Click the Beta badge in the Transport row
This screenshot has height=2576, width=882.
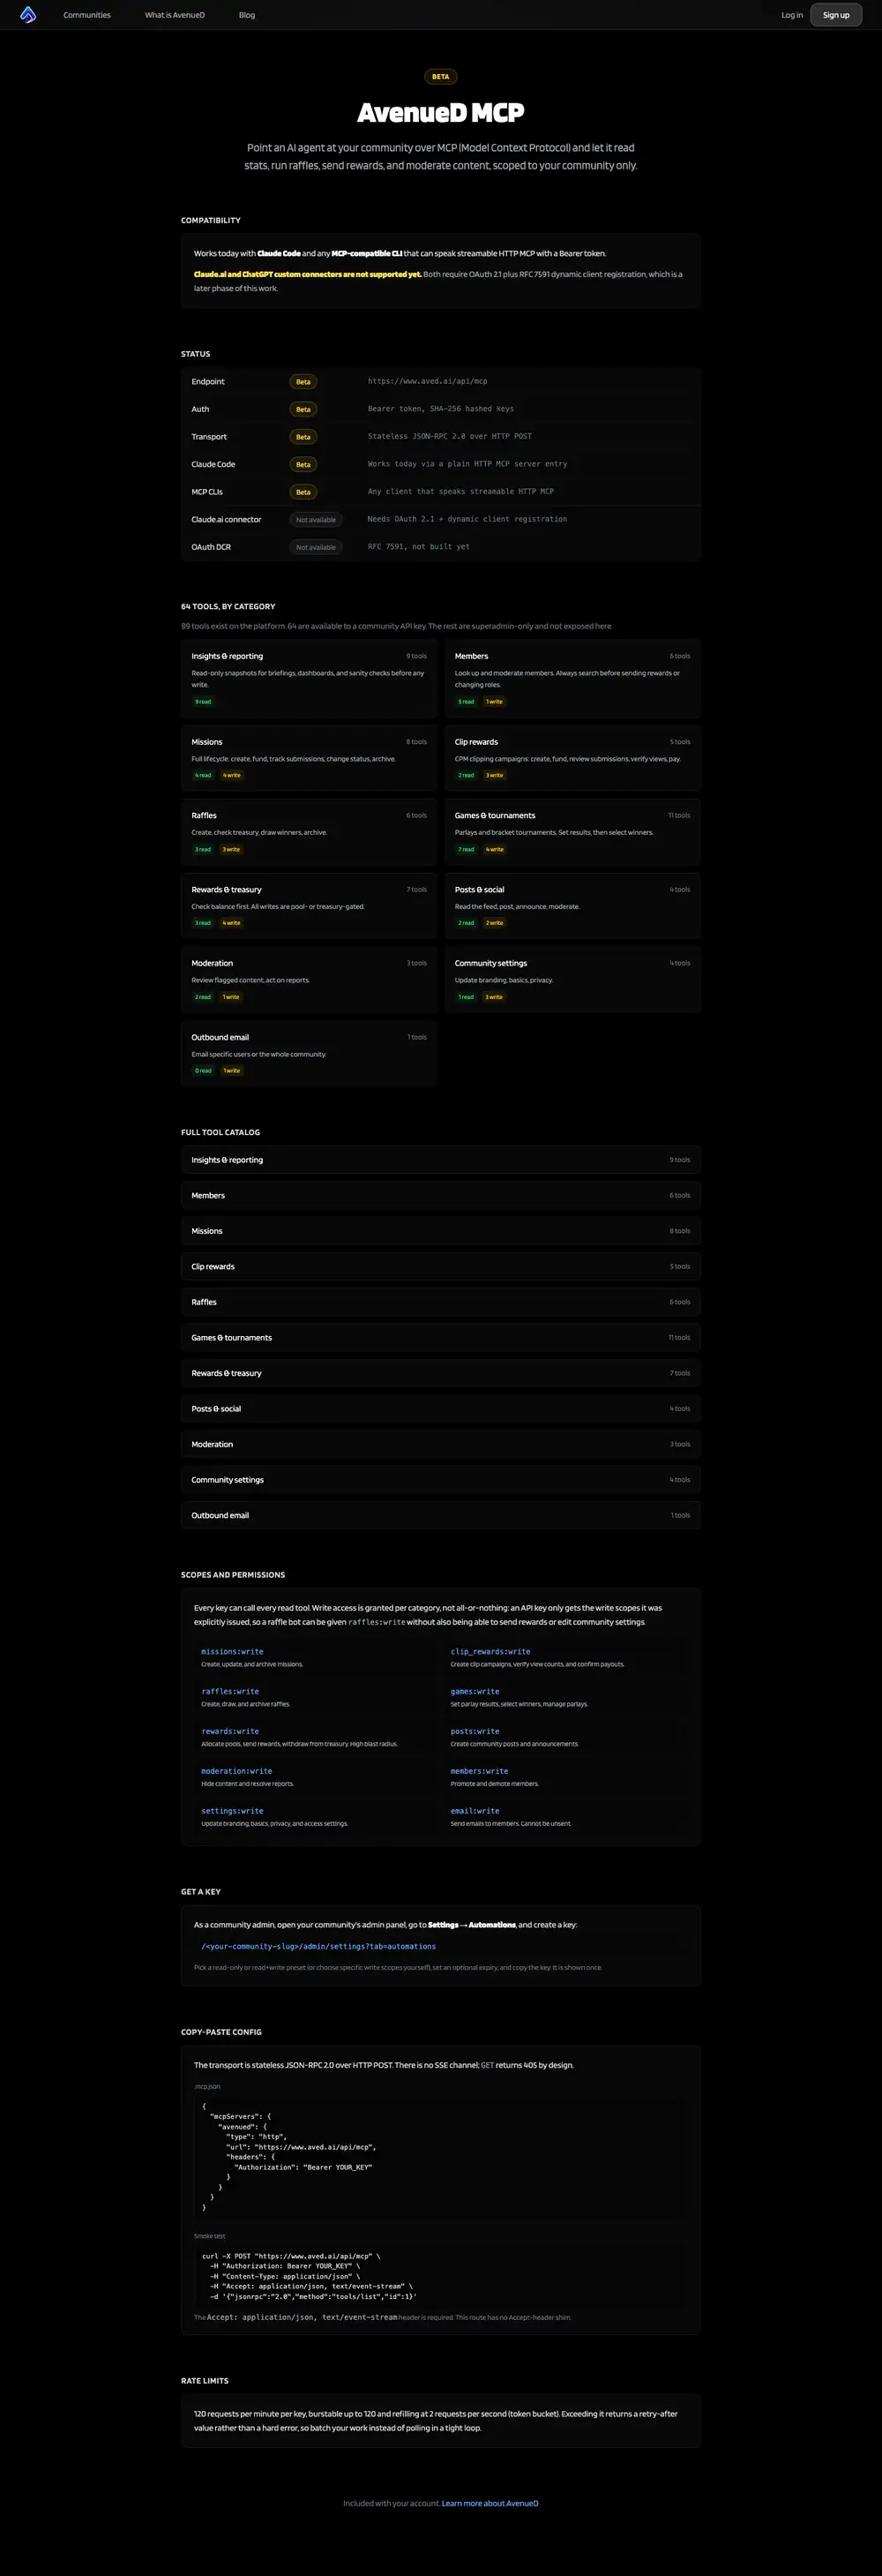coord(303,437)
